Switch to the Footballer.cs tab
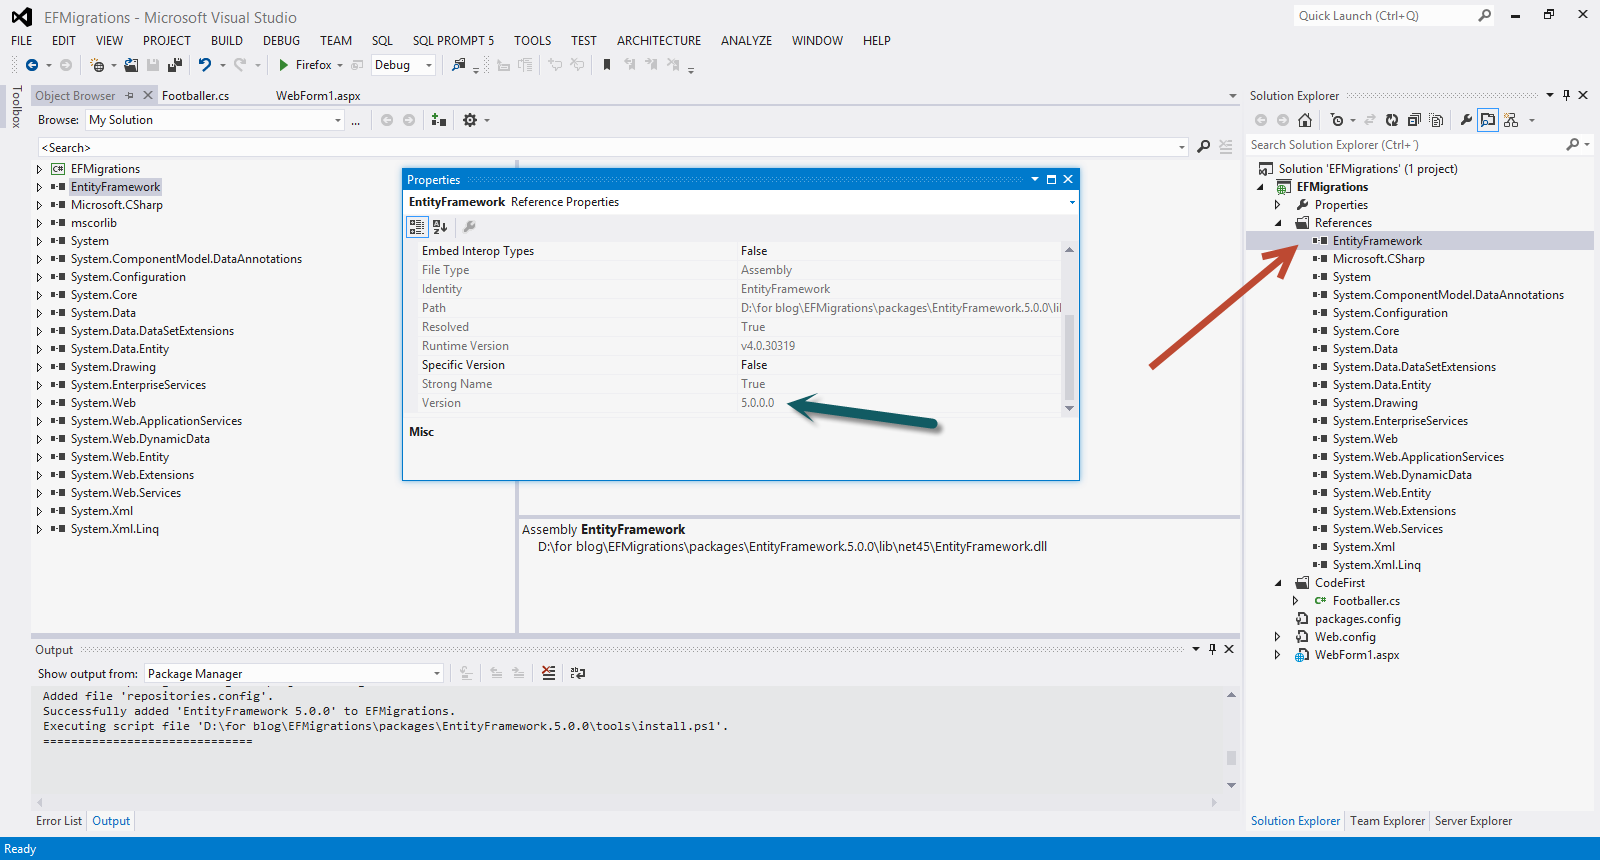This screenshot has width=1600, height=860. [196, 96]
